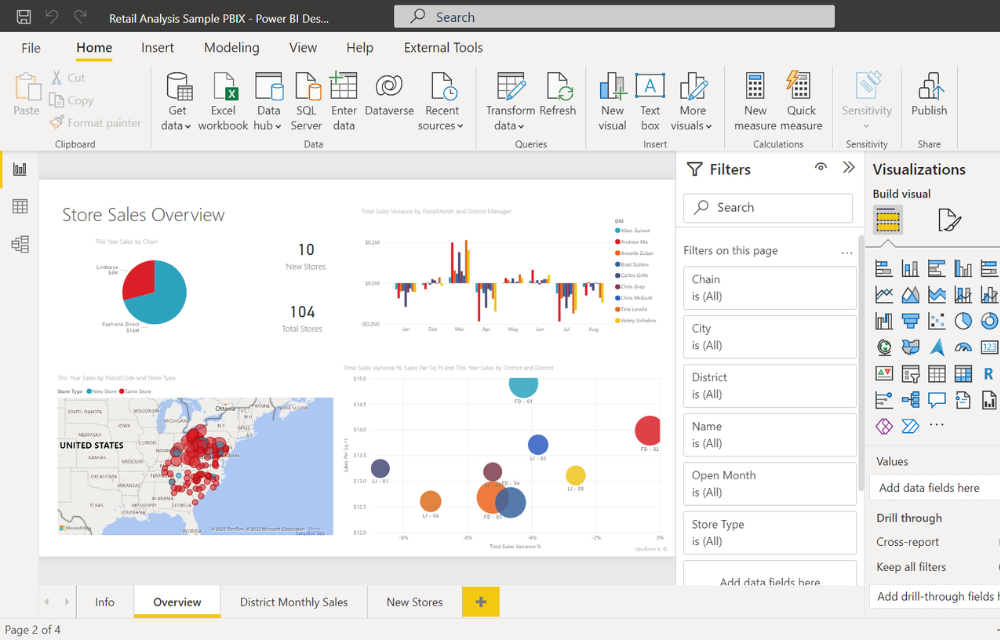Insert a Text box
This screenshot has width=1000, height=640.
click(650, 102)
